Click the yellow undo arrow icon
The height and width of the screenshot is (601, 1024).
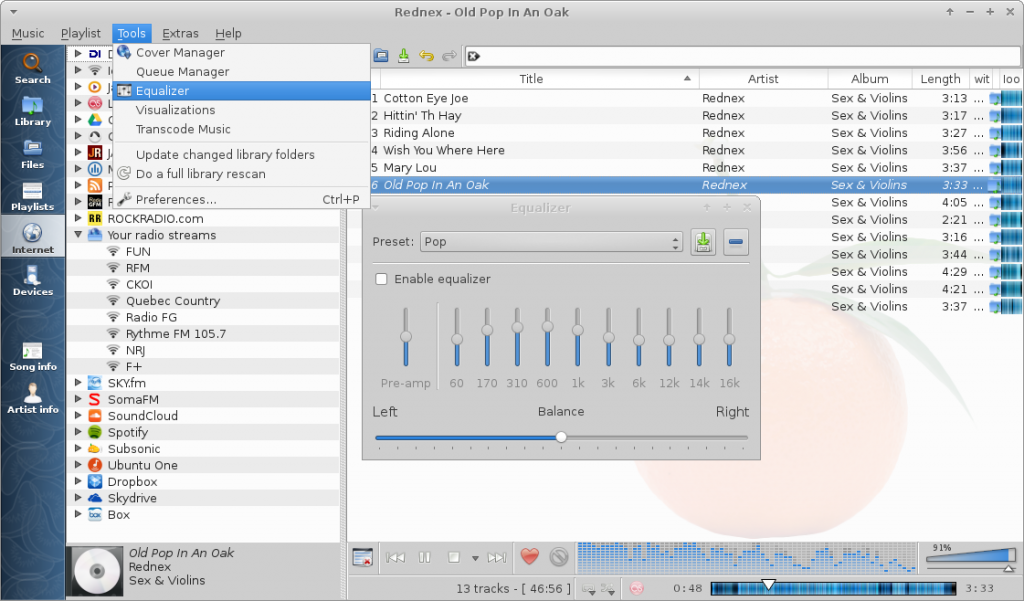[426, 56]
